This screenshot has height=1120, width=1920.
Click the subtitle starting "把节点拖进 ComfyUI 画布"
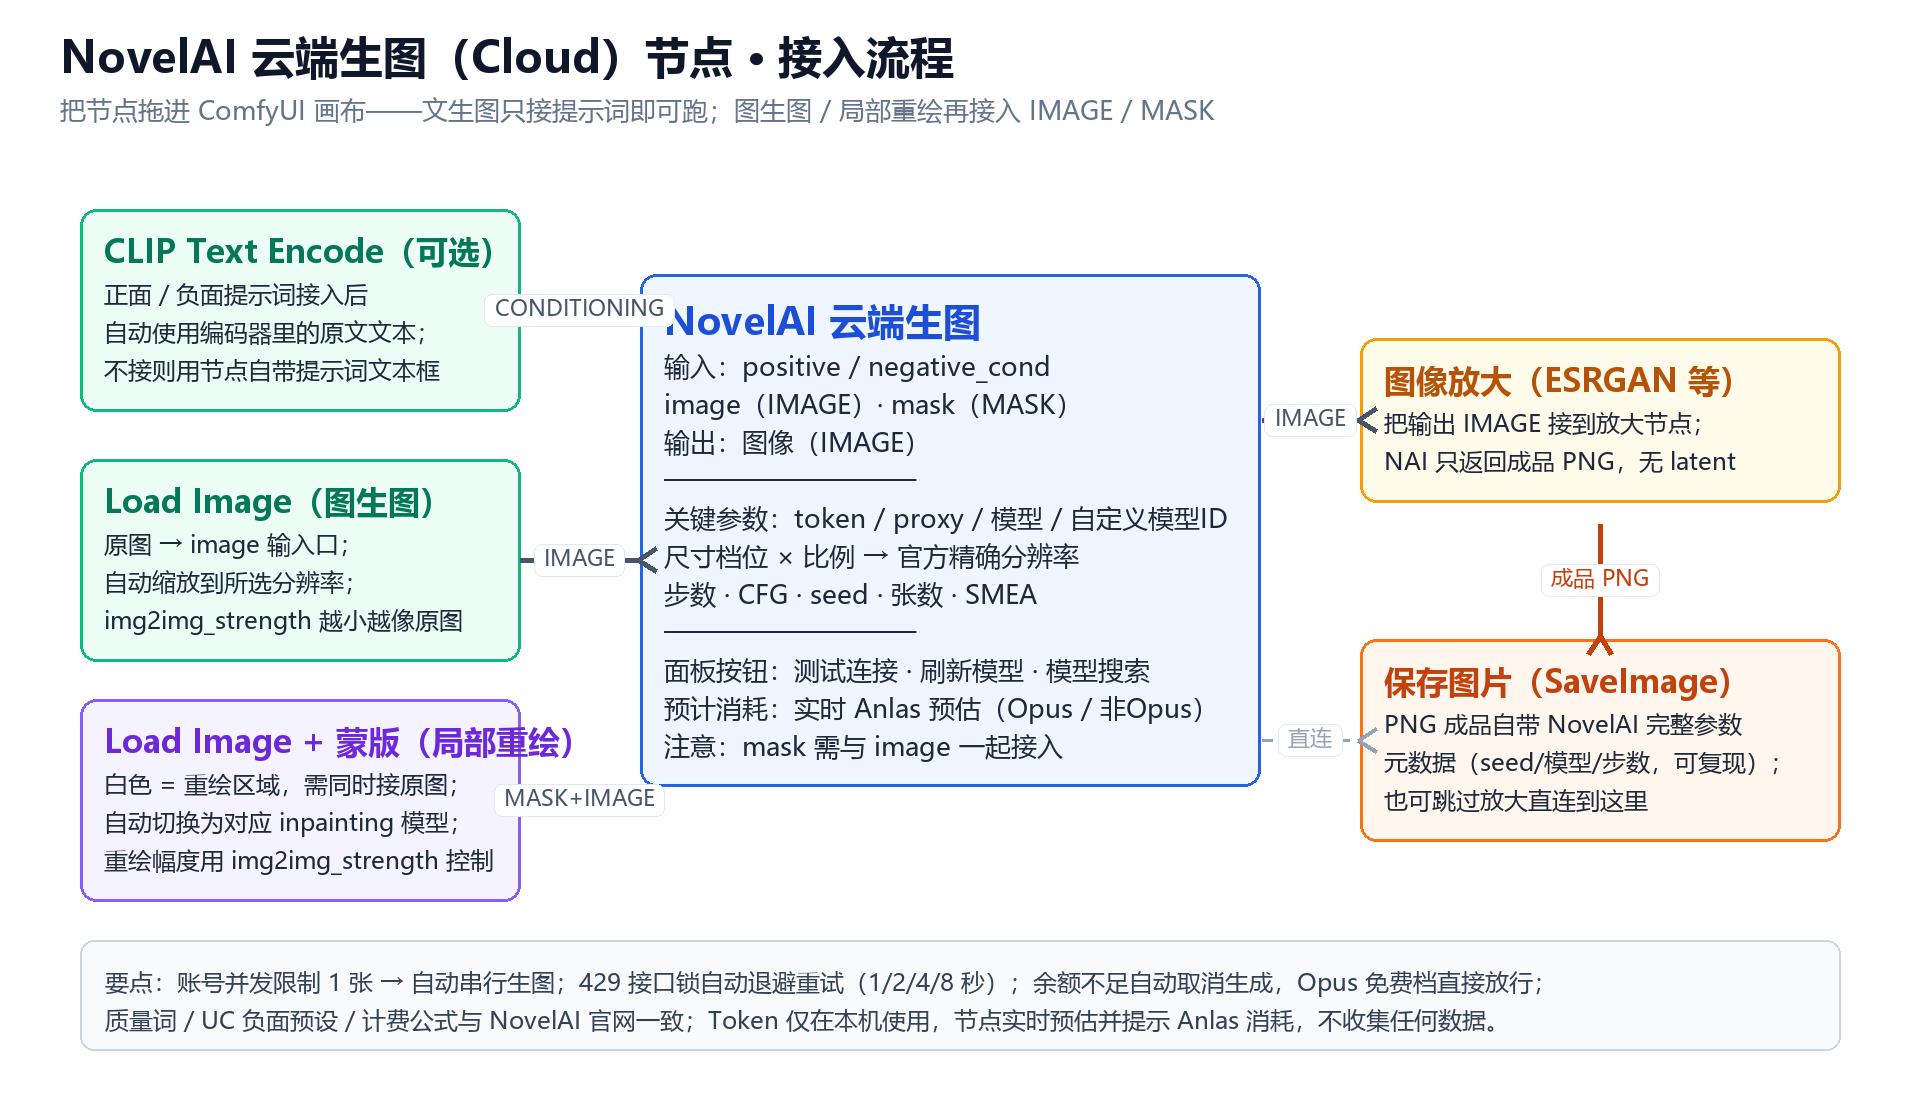pos(637,111)
